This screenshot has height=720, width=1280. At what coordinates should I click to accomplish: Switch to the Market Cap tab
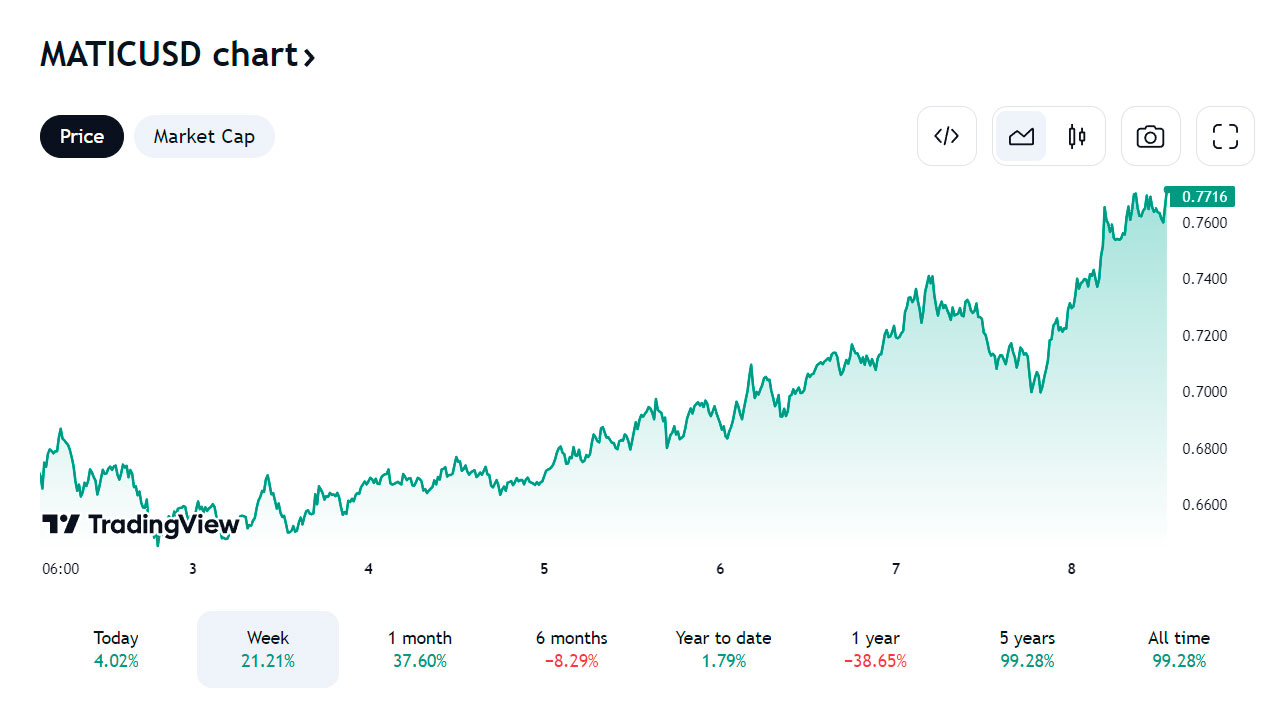point(204,136)
